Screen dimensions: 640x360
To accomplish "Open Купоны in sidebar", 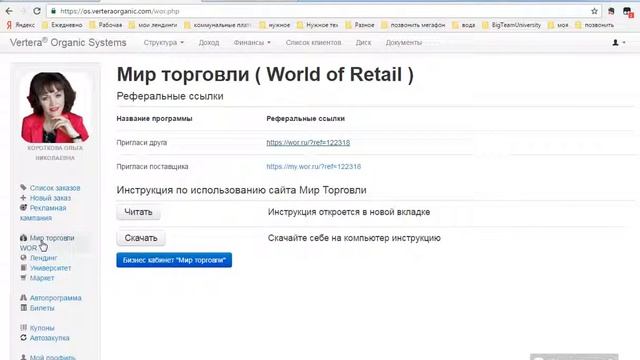I will (x=42, y=328).
